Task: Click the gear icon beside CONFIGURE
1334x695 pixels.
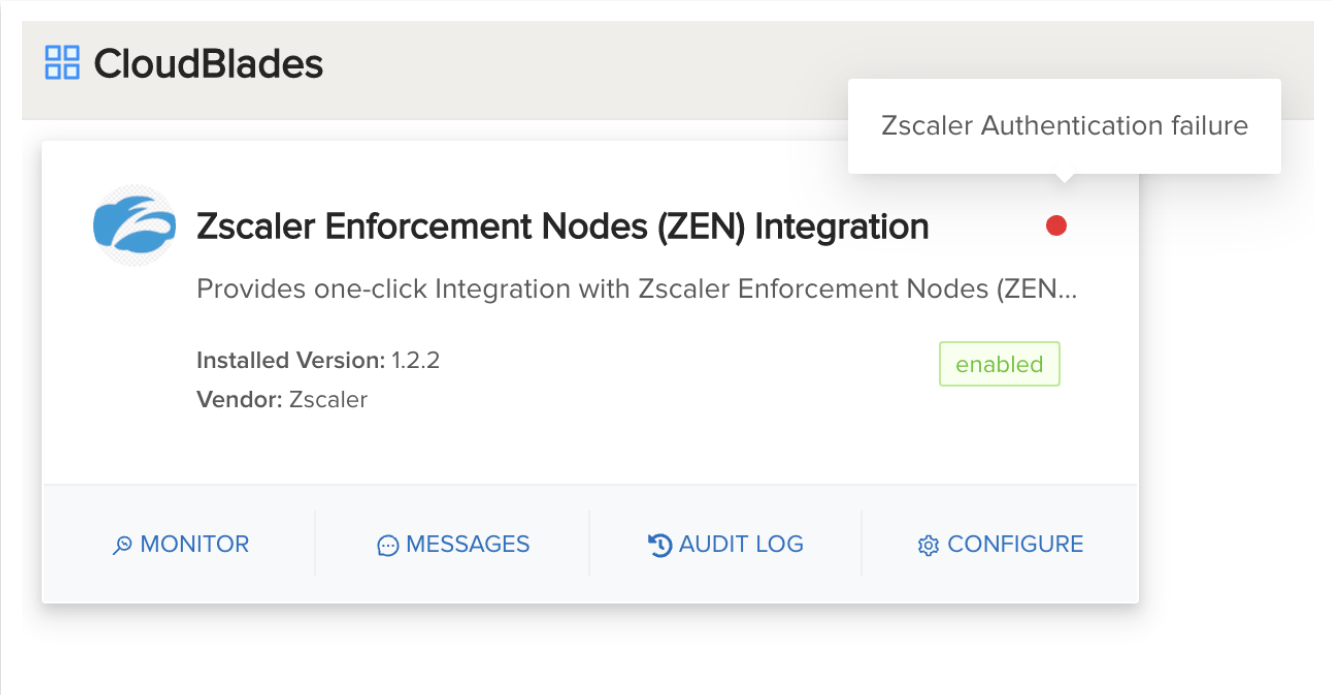Action: (928, 546)
